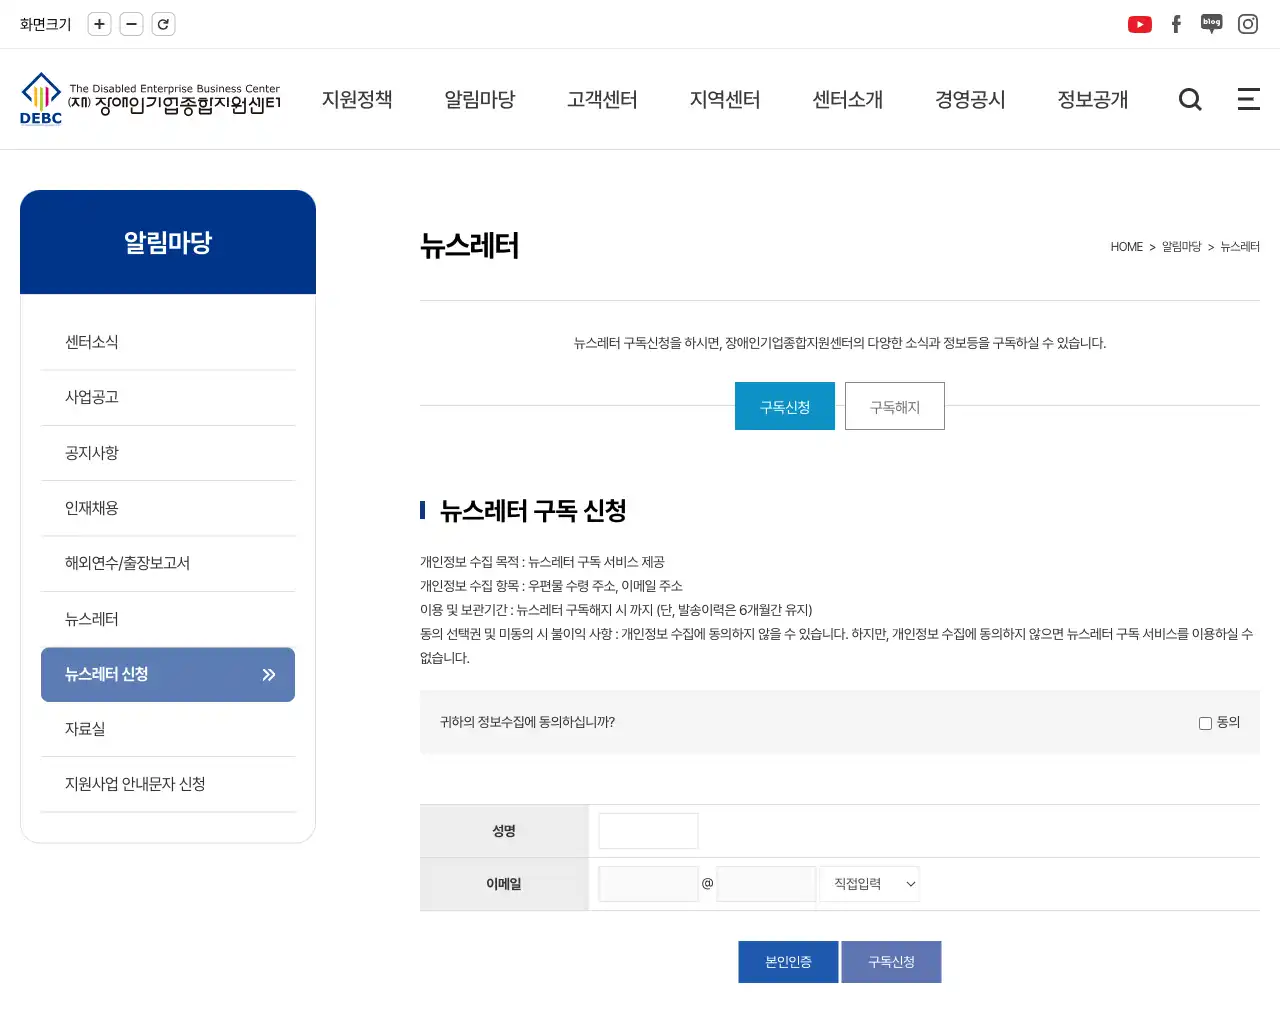Check the 동의 consent checkbox
This screenshot has width=1280, height=1024.
(1205, 723)
